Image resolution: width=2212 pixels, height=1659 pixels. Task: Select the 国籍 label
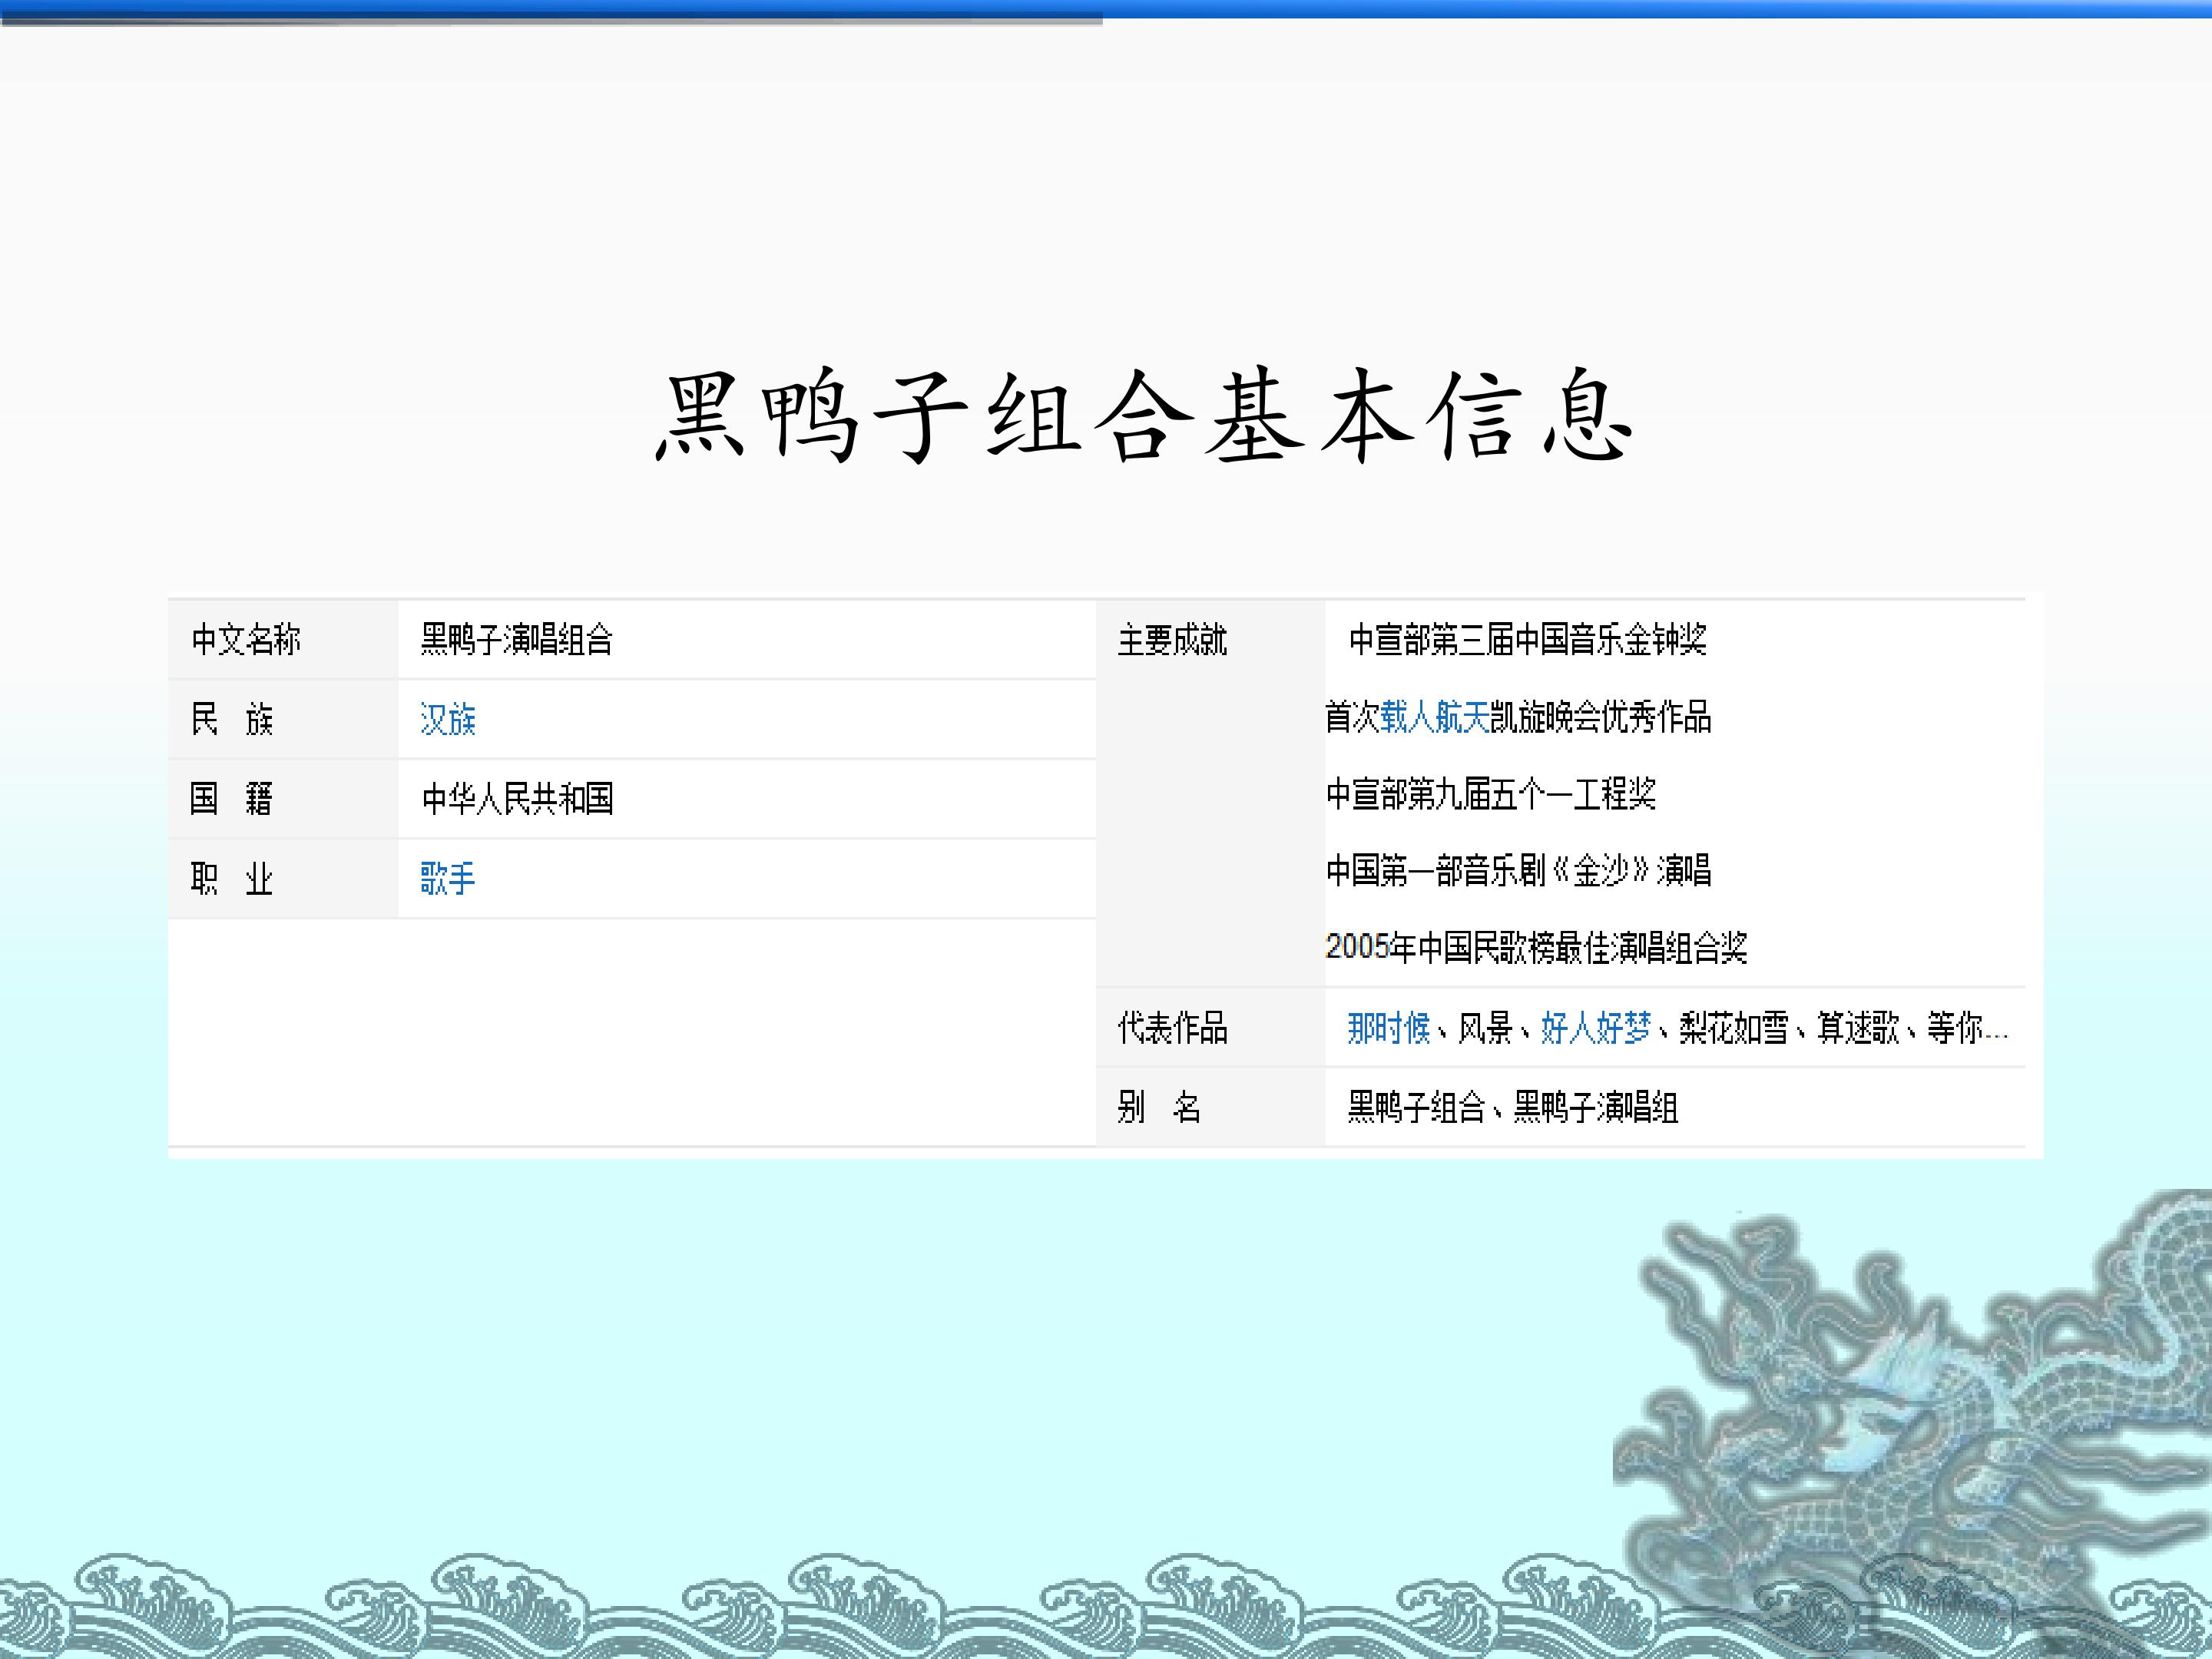[x=232, y=798]
